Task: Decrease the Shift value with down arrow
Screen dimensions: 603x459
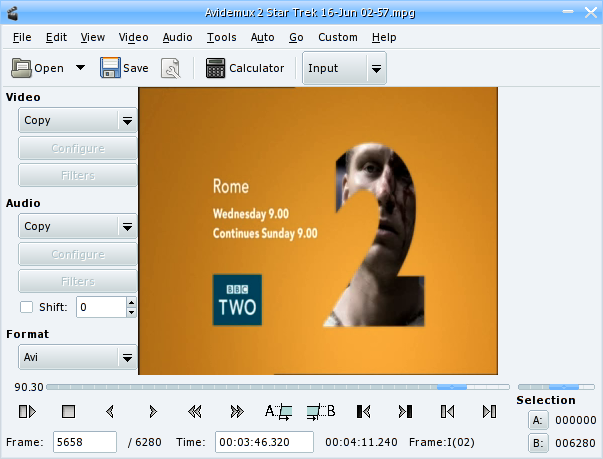Action: (132, 312)
